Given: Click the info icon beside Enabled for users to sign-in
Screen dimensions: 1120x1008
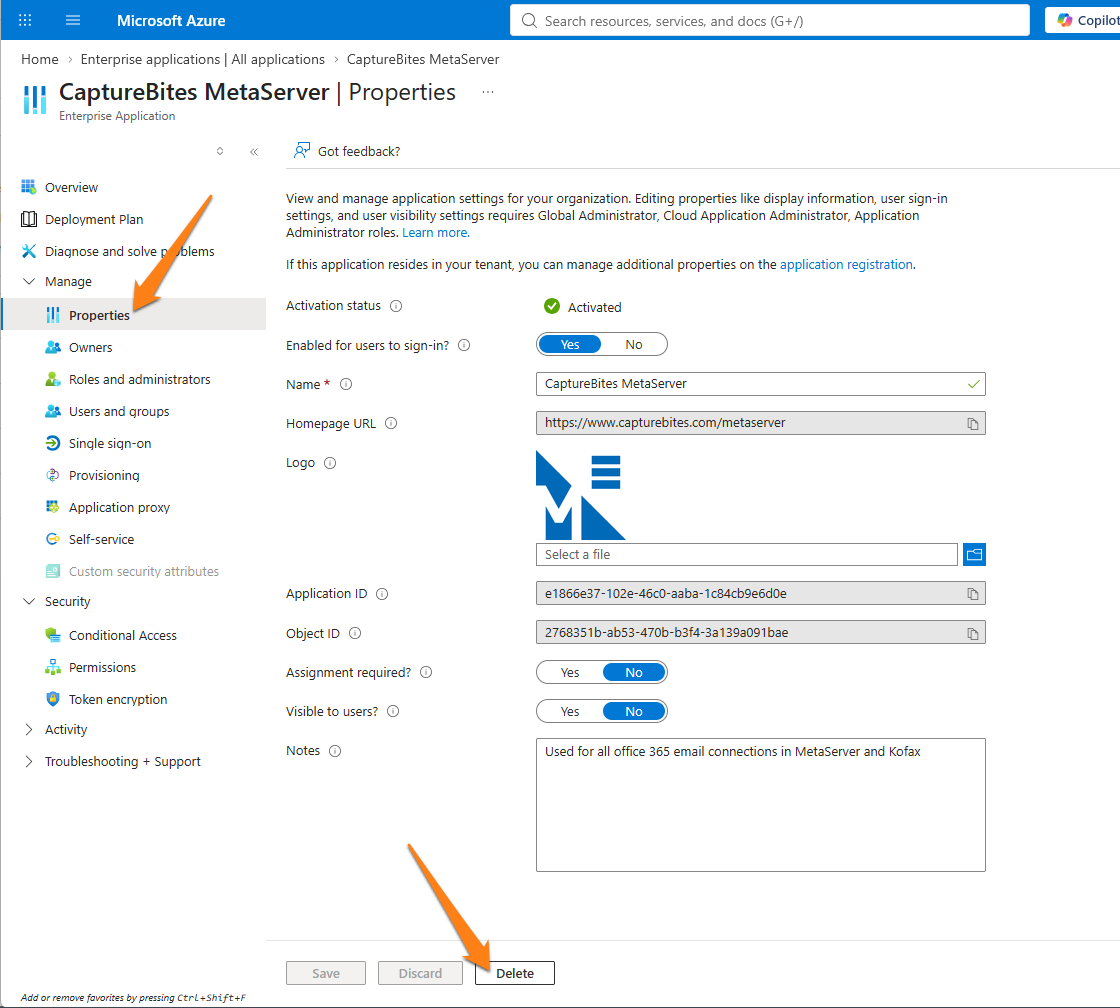Looking at the screenshot, I should pyautogui.click(x=464, y=345).
